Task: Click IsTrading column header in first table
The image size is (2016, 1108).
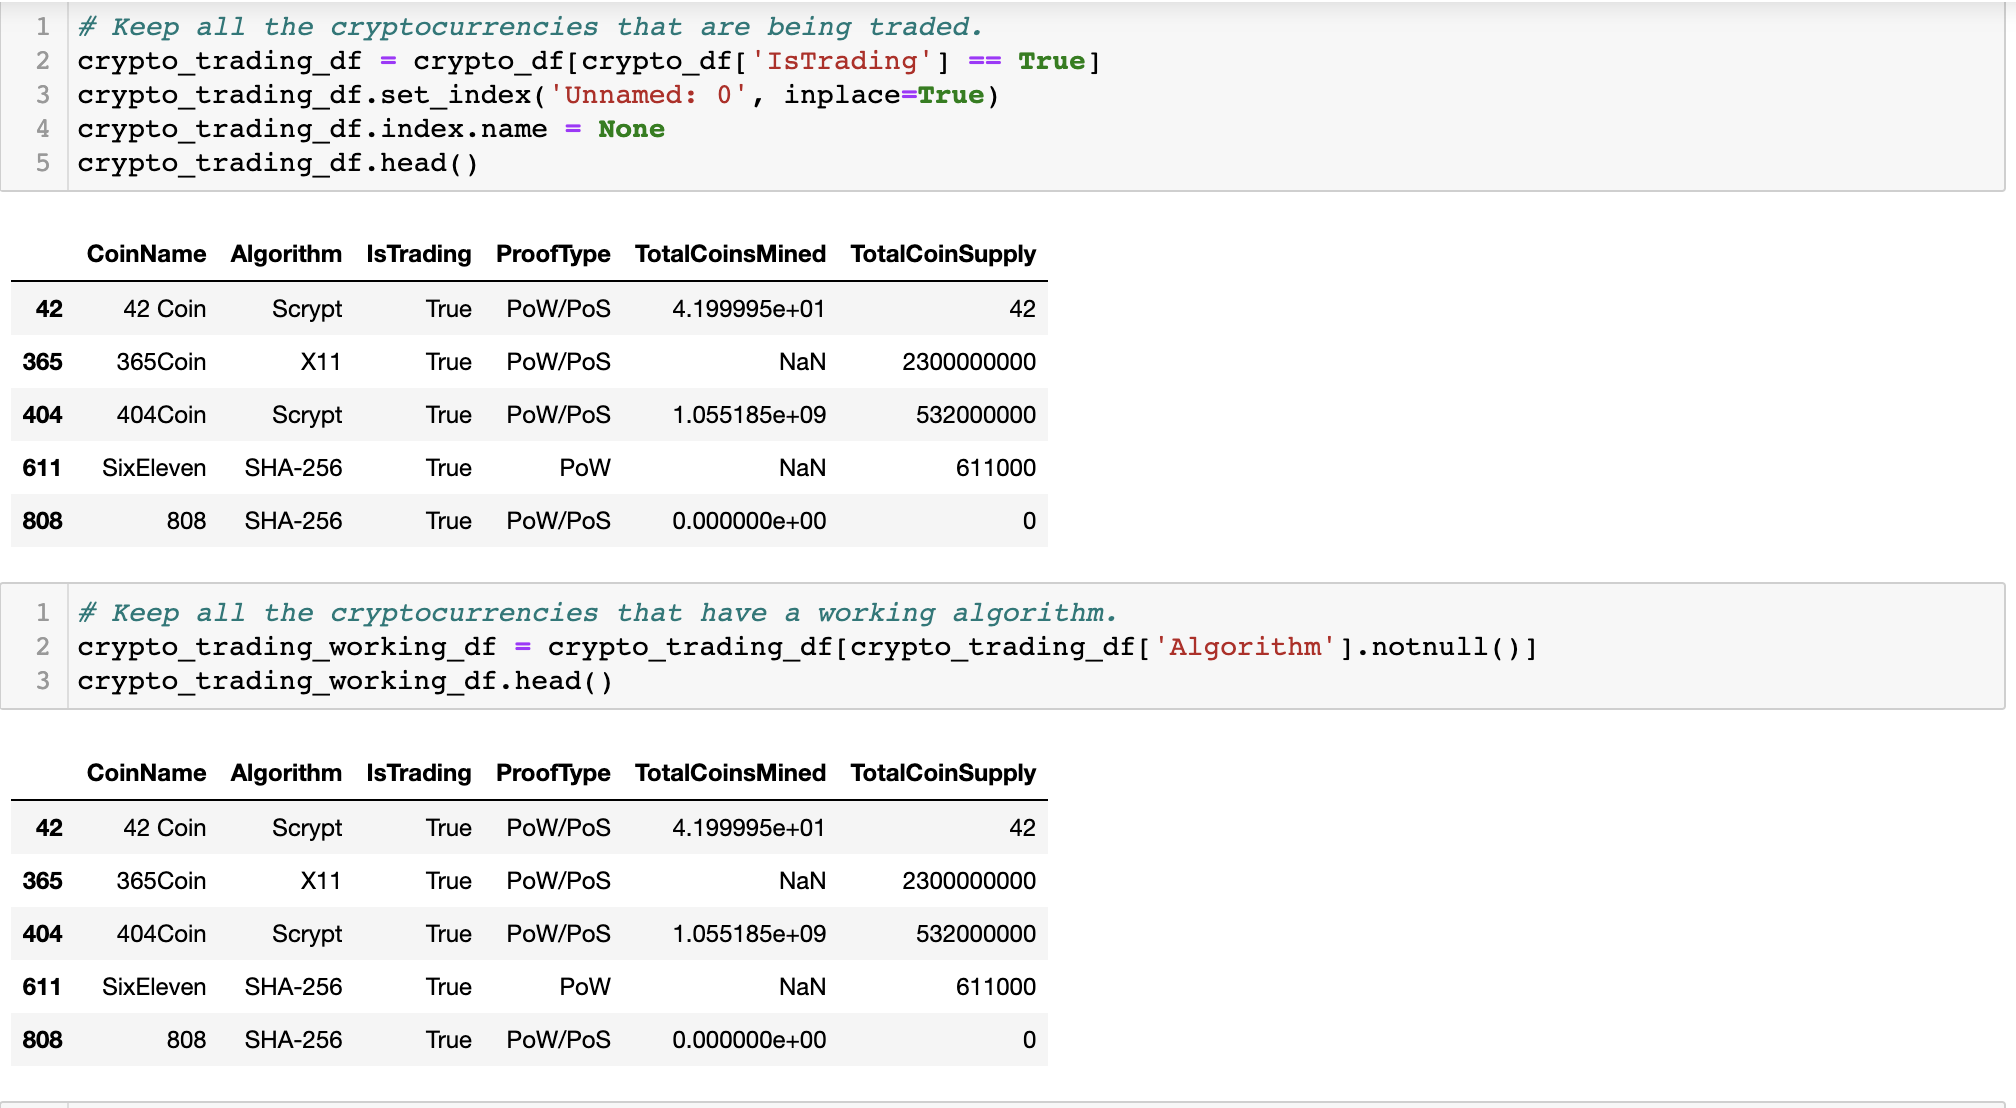Action: point(418,254)
